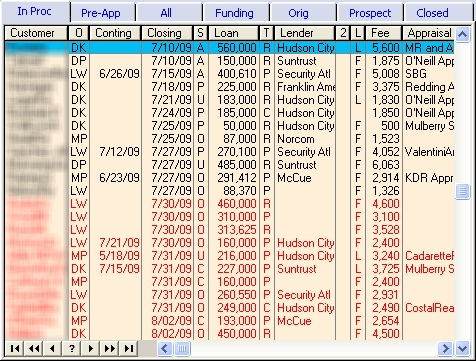Switch to the Pre-App tab

(x=101, y=13)
